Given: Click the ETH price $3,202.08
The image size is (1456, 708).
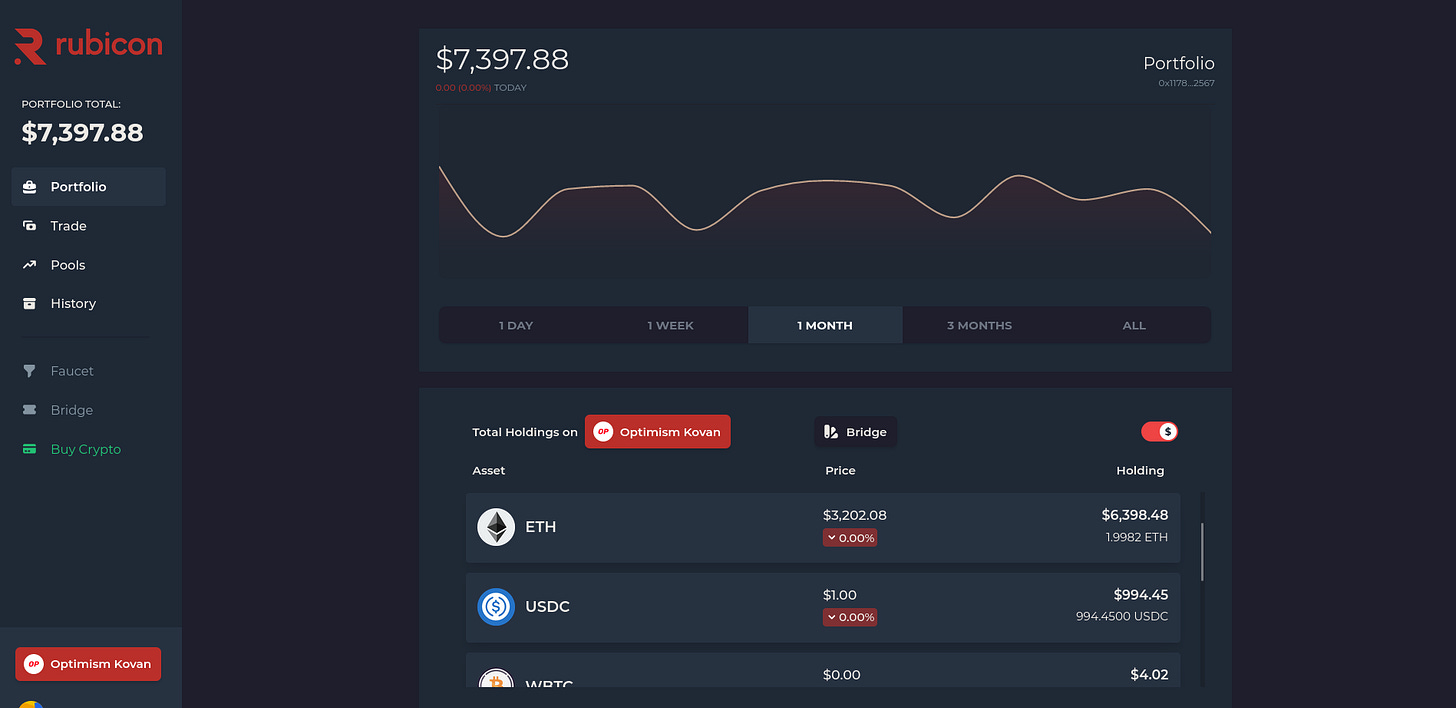Looking at the screenshot, I should pyautogui.click(x=855, y=515).
